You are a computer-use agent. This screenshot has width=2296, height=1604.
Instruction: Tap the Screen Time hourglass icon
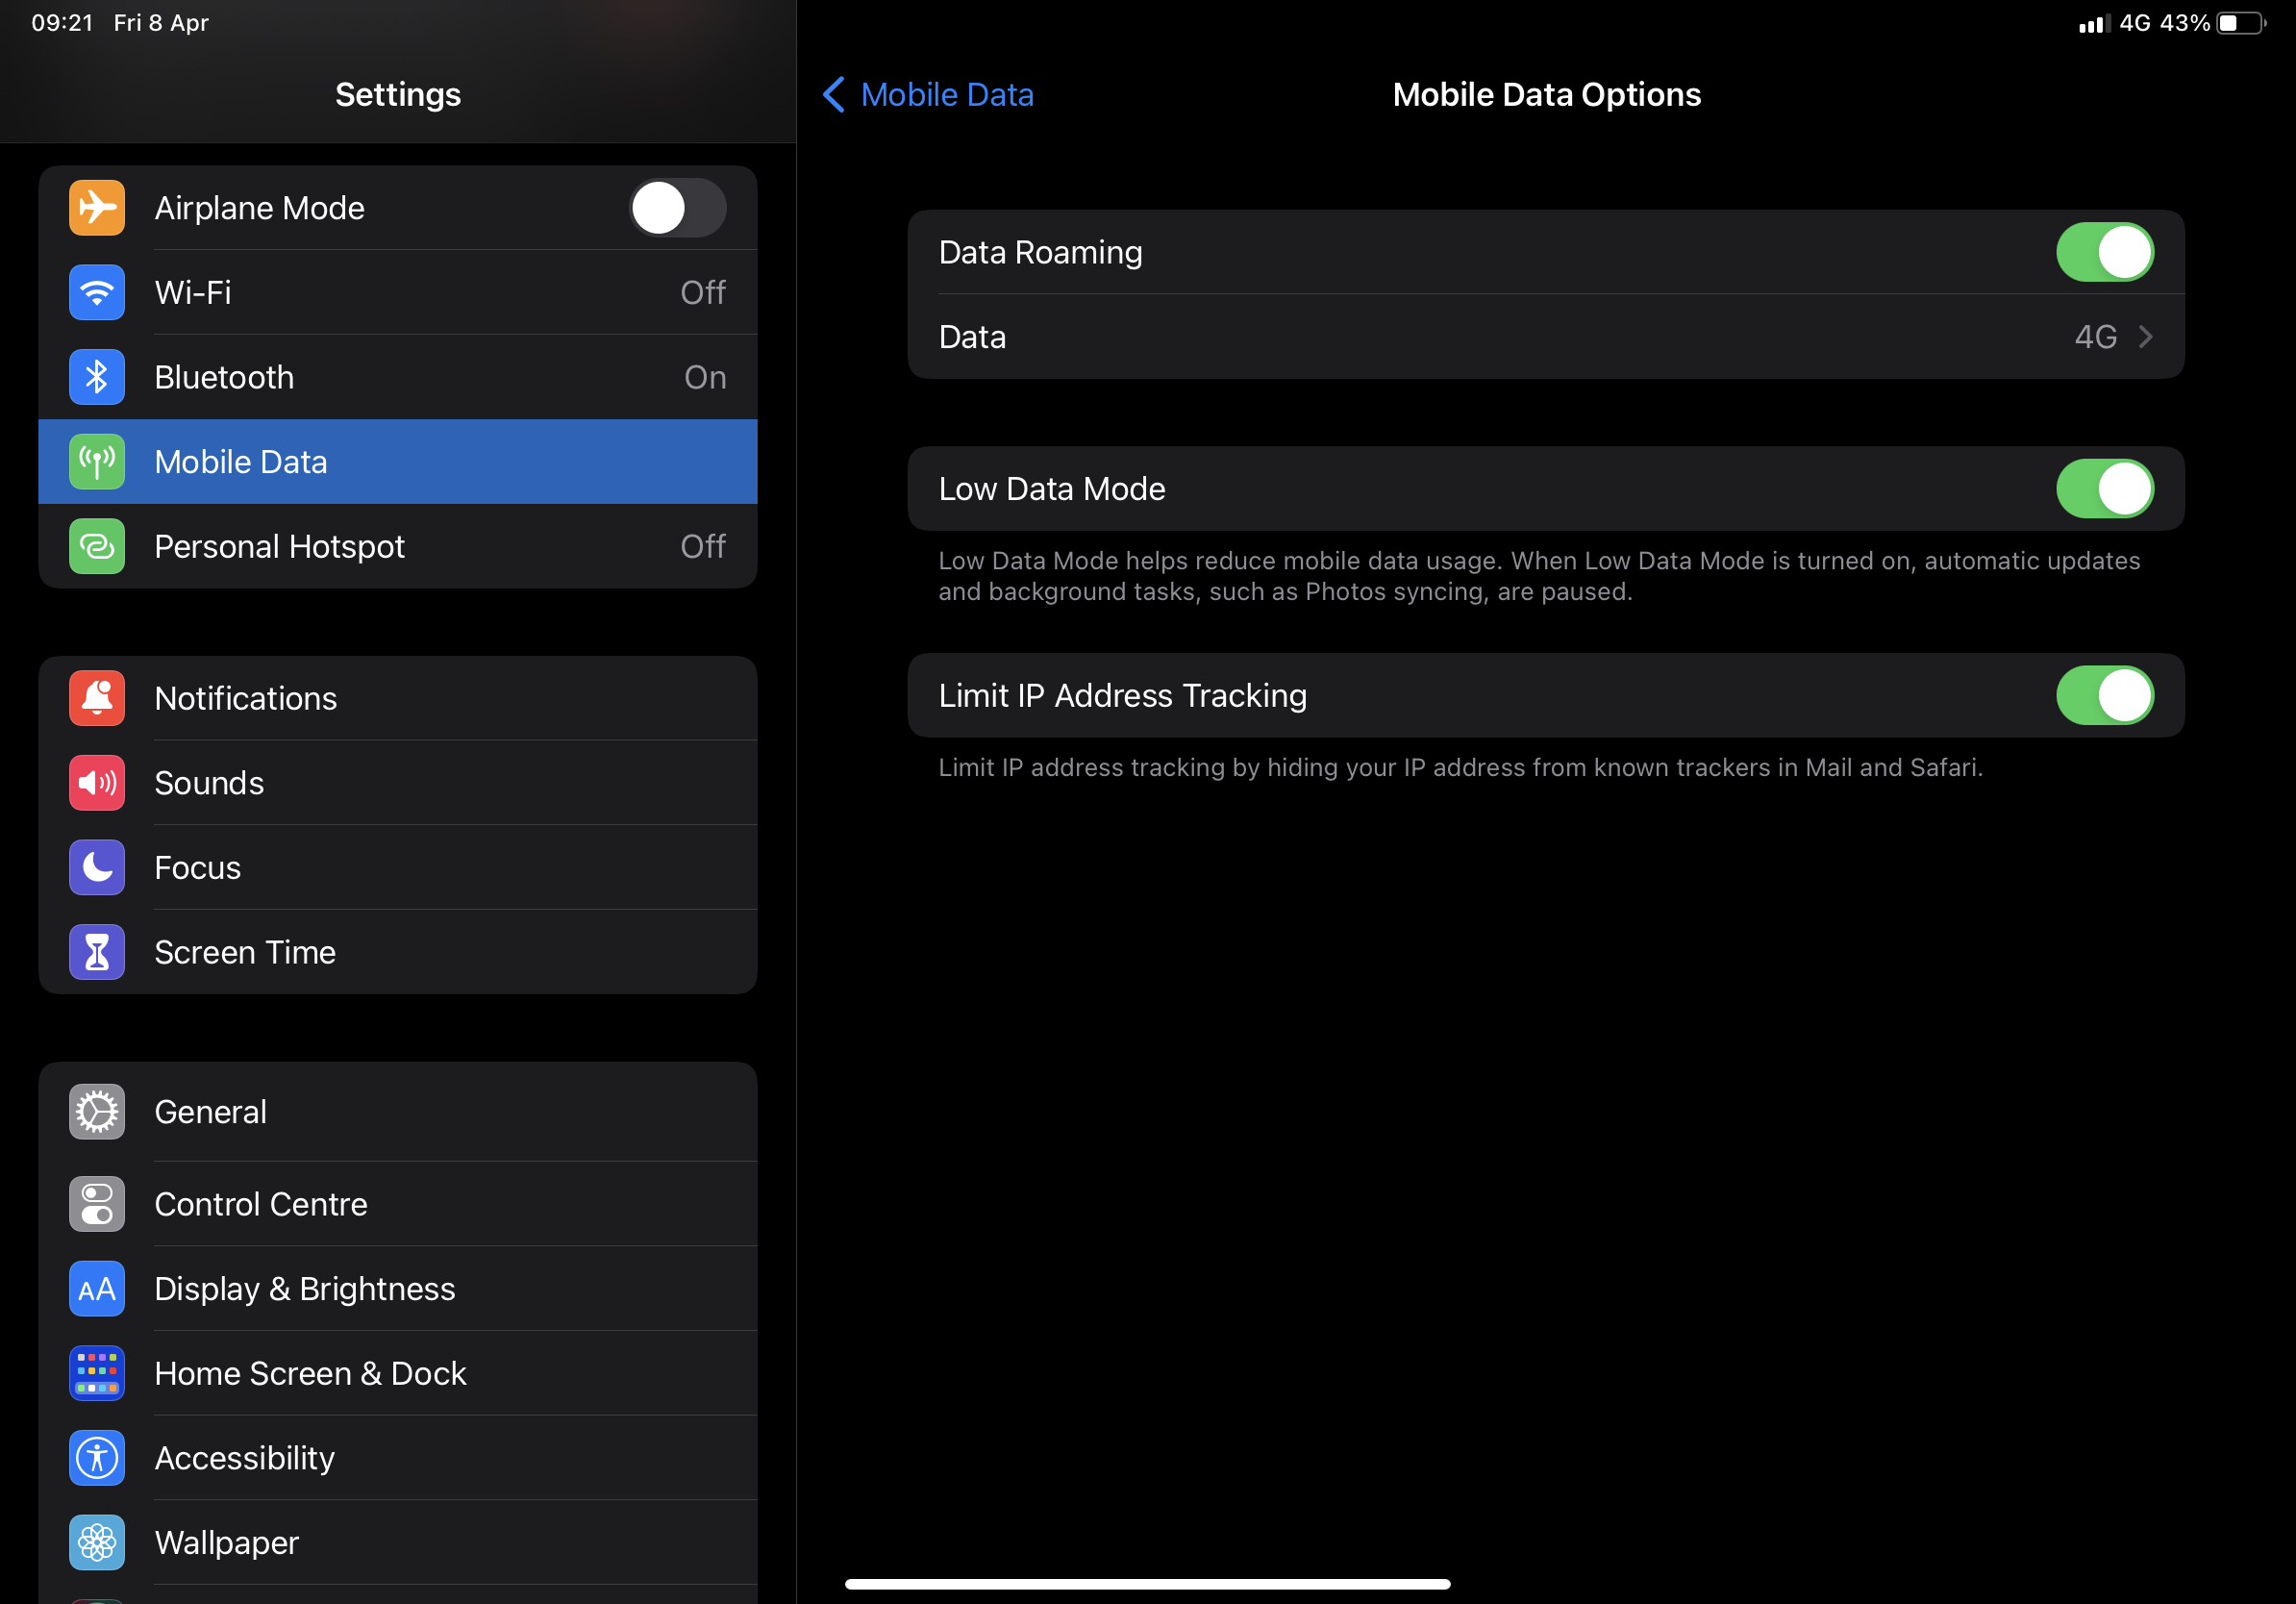tap(97, 952)
